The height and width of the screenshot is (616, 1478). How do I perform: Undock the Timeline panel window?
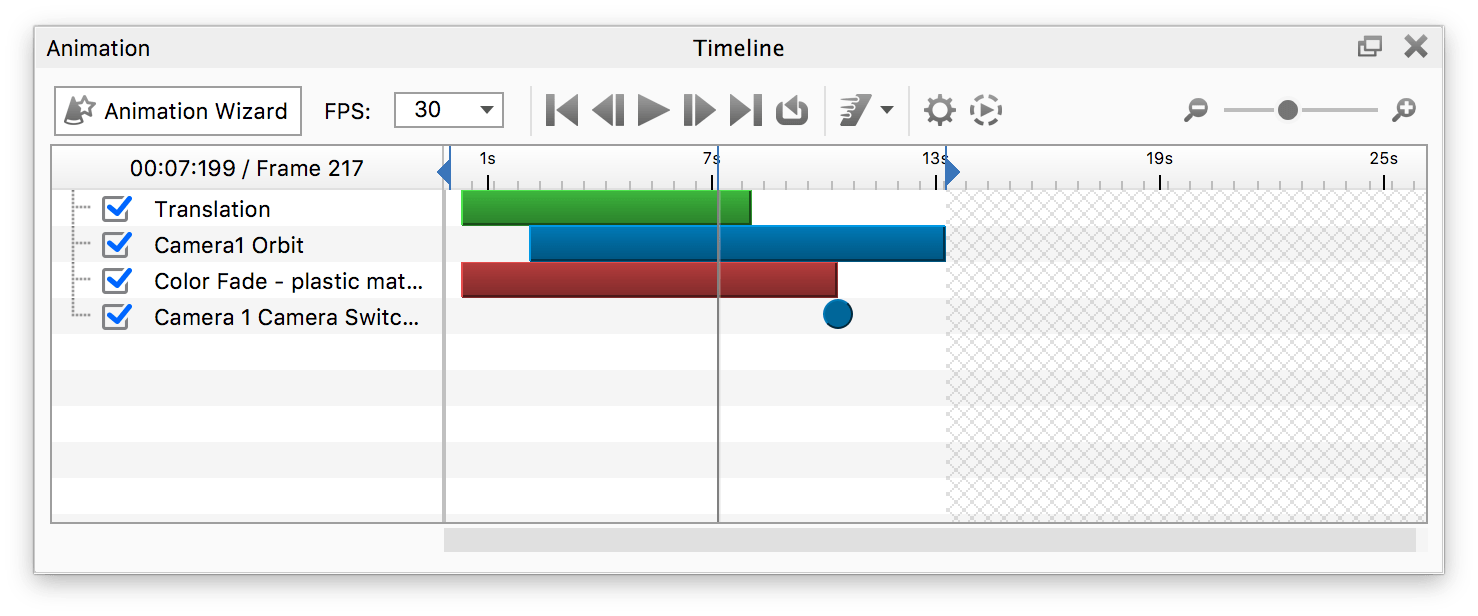(1369, 47)
